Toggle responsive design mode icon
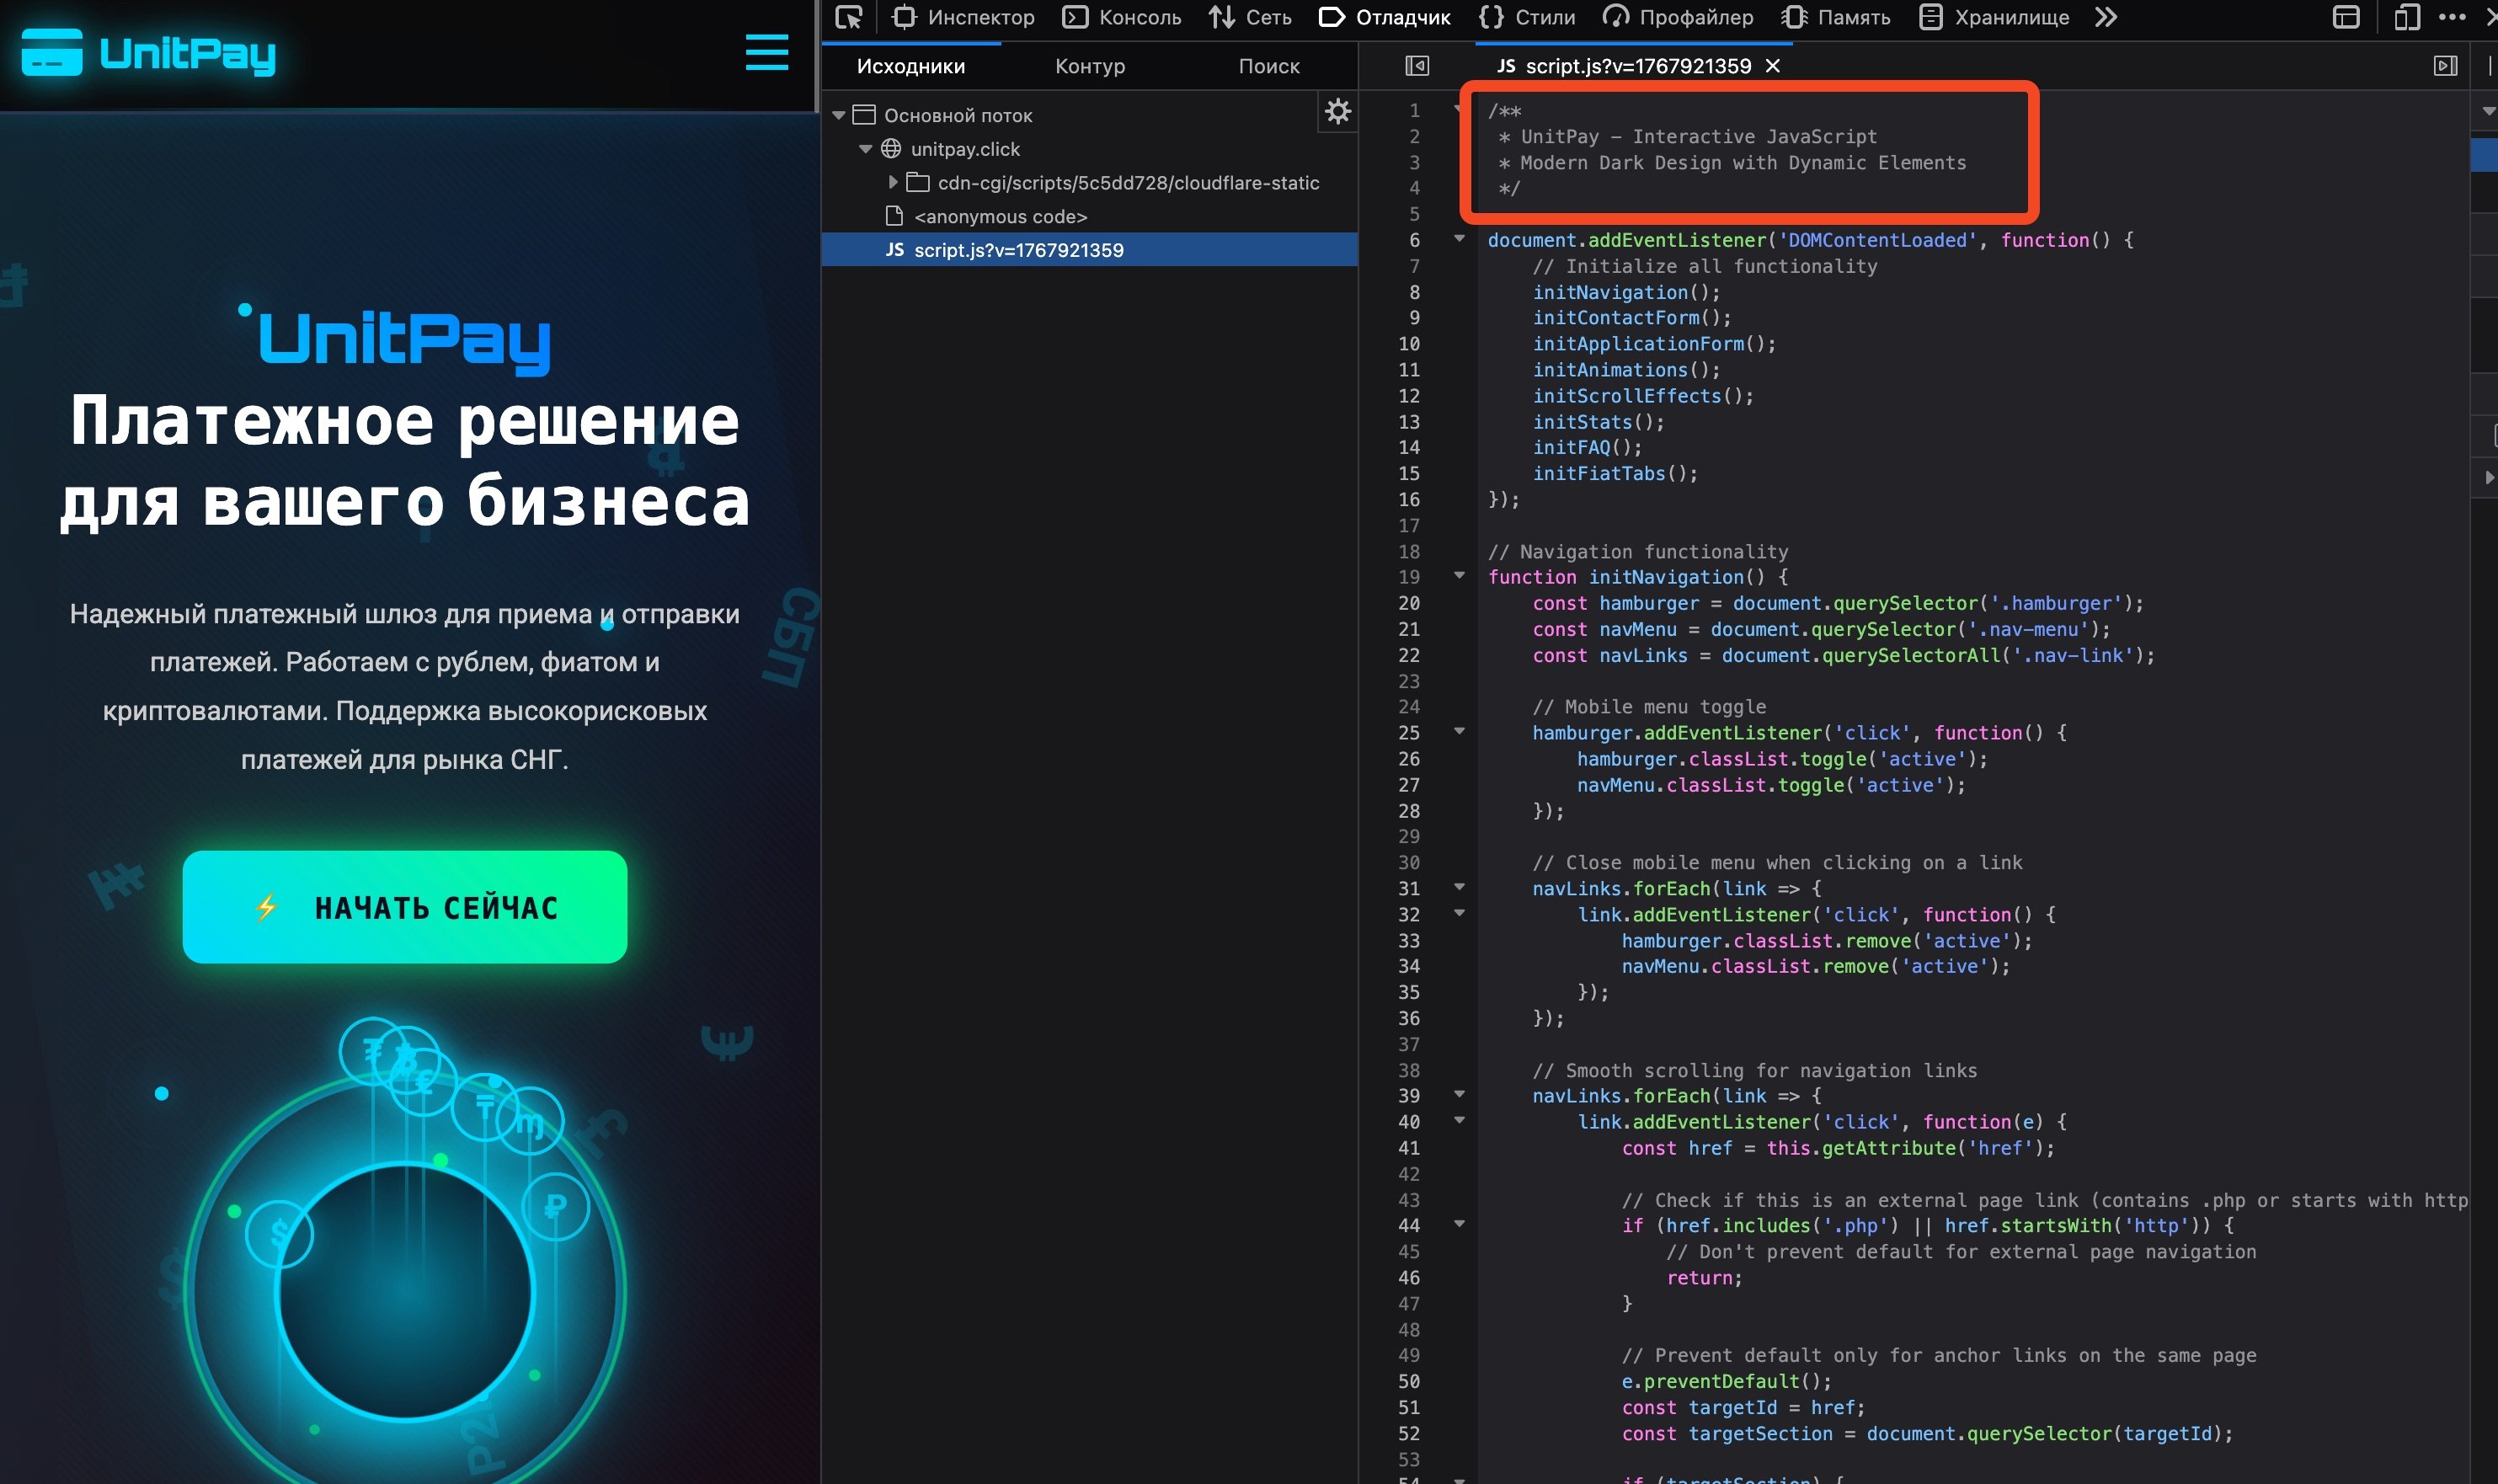2498x1484 pixels. point(2406,17)
